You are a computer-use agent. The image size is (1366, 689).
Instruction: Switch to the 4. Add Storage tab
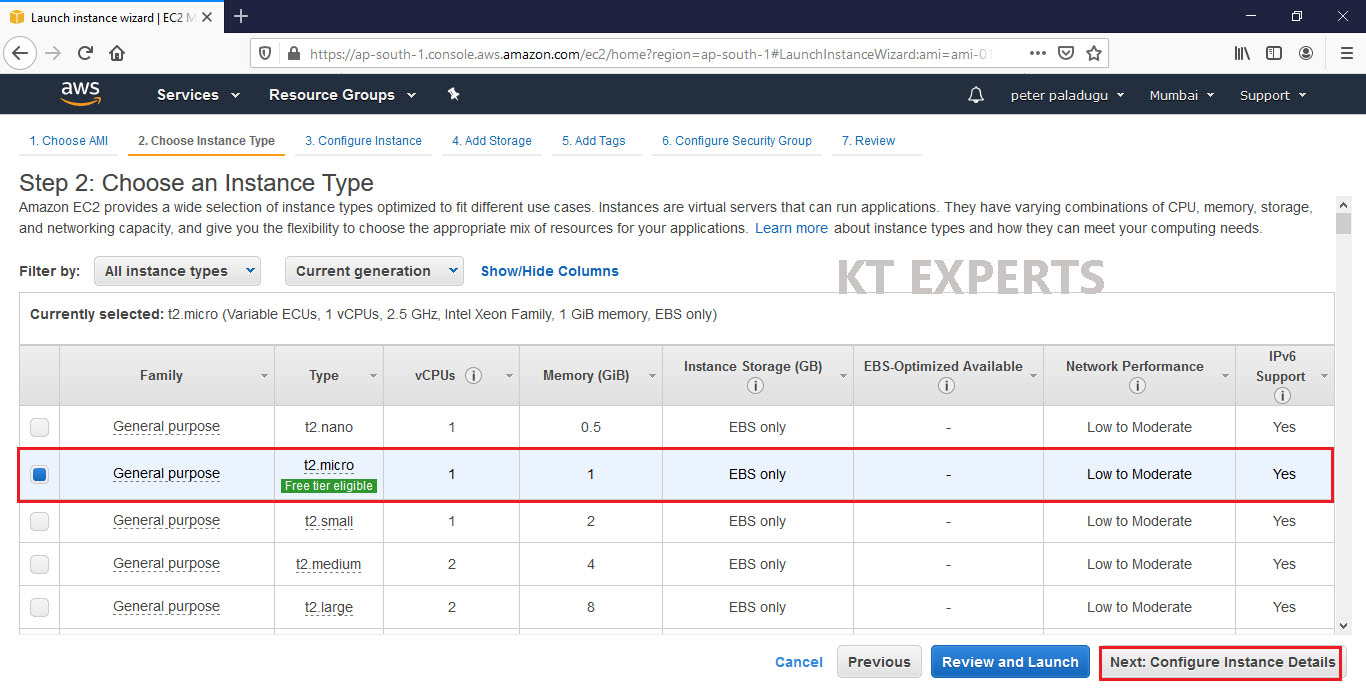click(x=491, y=141)
